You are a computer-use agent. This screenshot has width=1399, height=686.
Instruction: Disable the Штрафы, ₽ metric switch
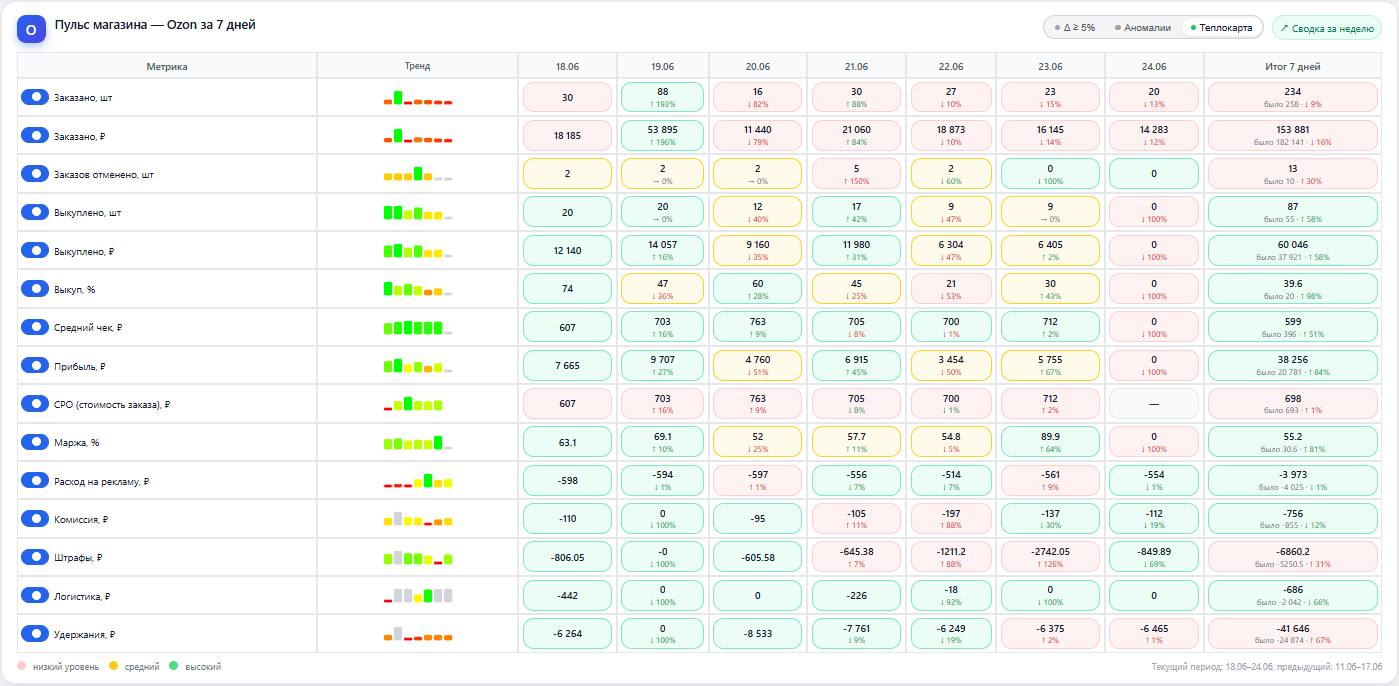35,557
